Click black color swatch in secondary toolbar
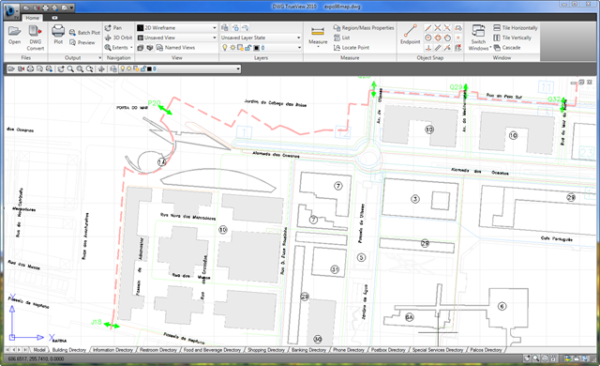Image resolution: width=600 pixels, height=366 pixels. 149,69
